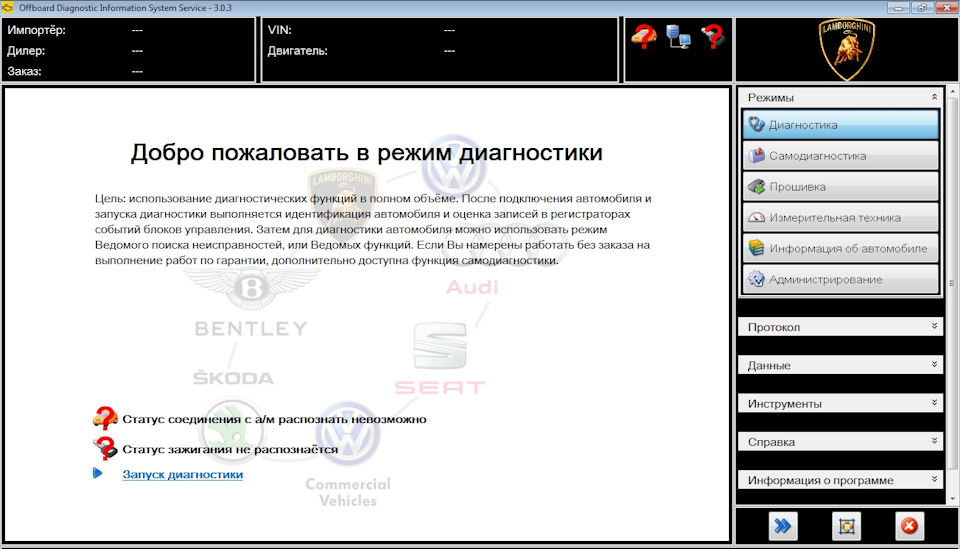
Task: Click the gauge icon on Измерительная техника
Action: (757, 217)
